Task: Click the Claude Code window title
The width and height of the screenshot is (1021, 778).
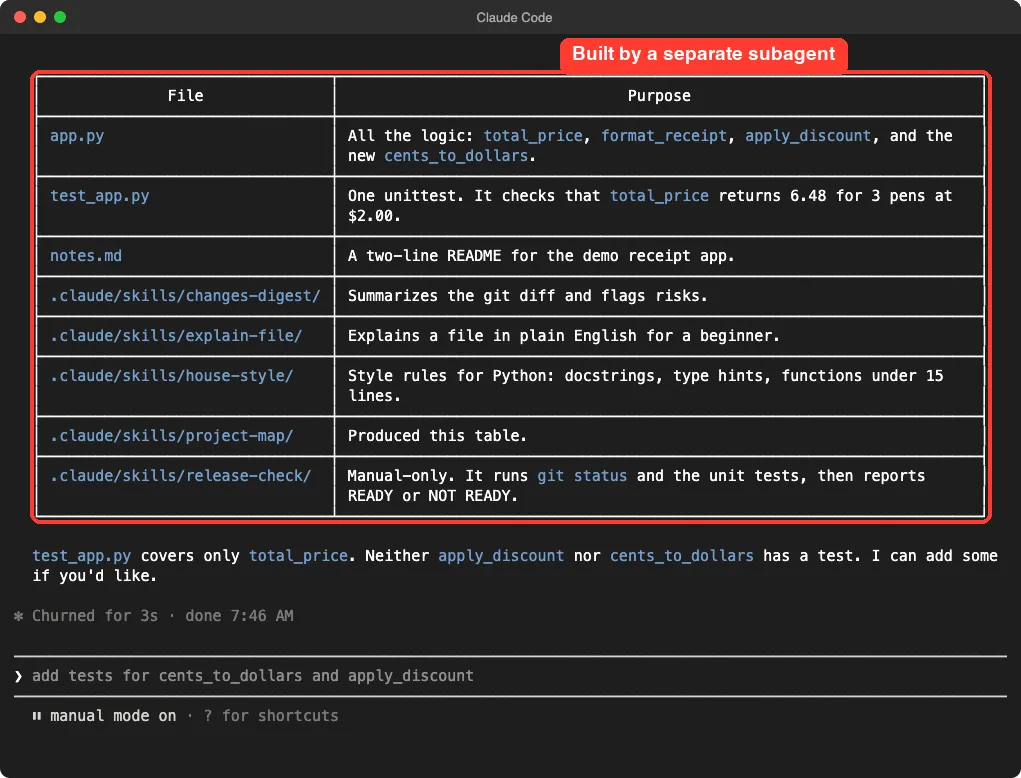Action: point(514,18)
